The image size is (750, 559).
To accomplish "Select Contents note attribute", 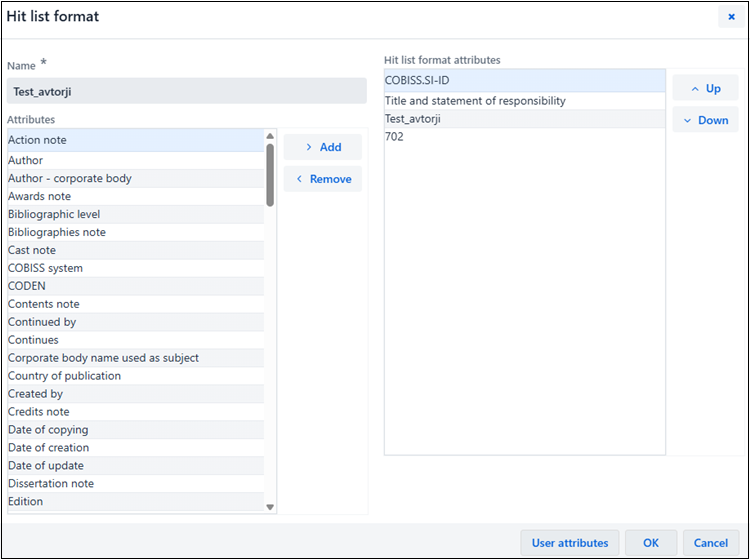I will (x=136, y=304).
